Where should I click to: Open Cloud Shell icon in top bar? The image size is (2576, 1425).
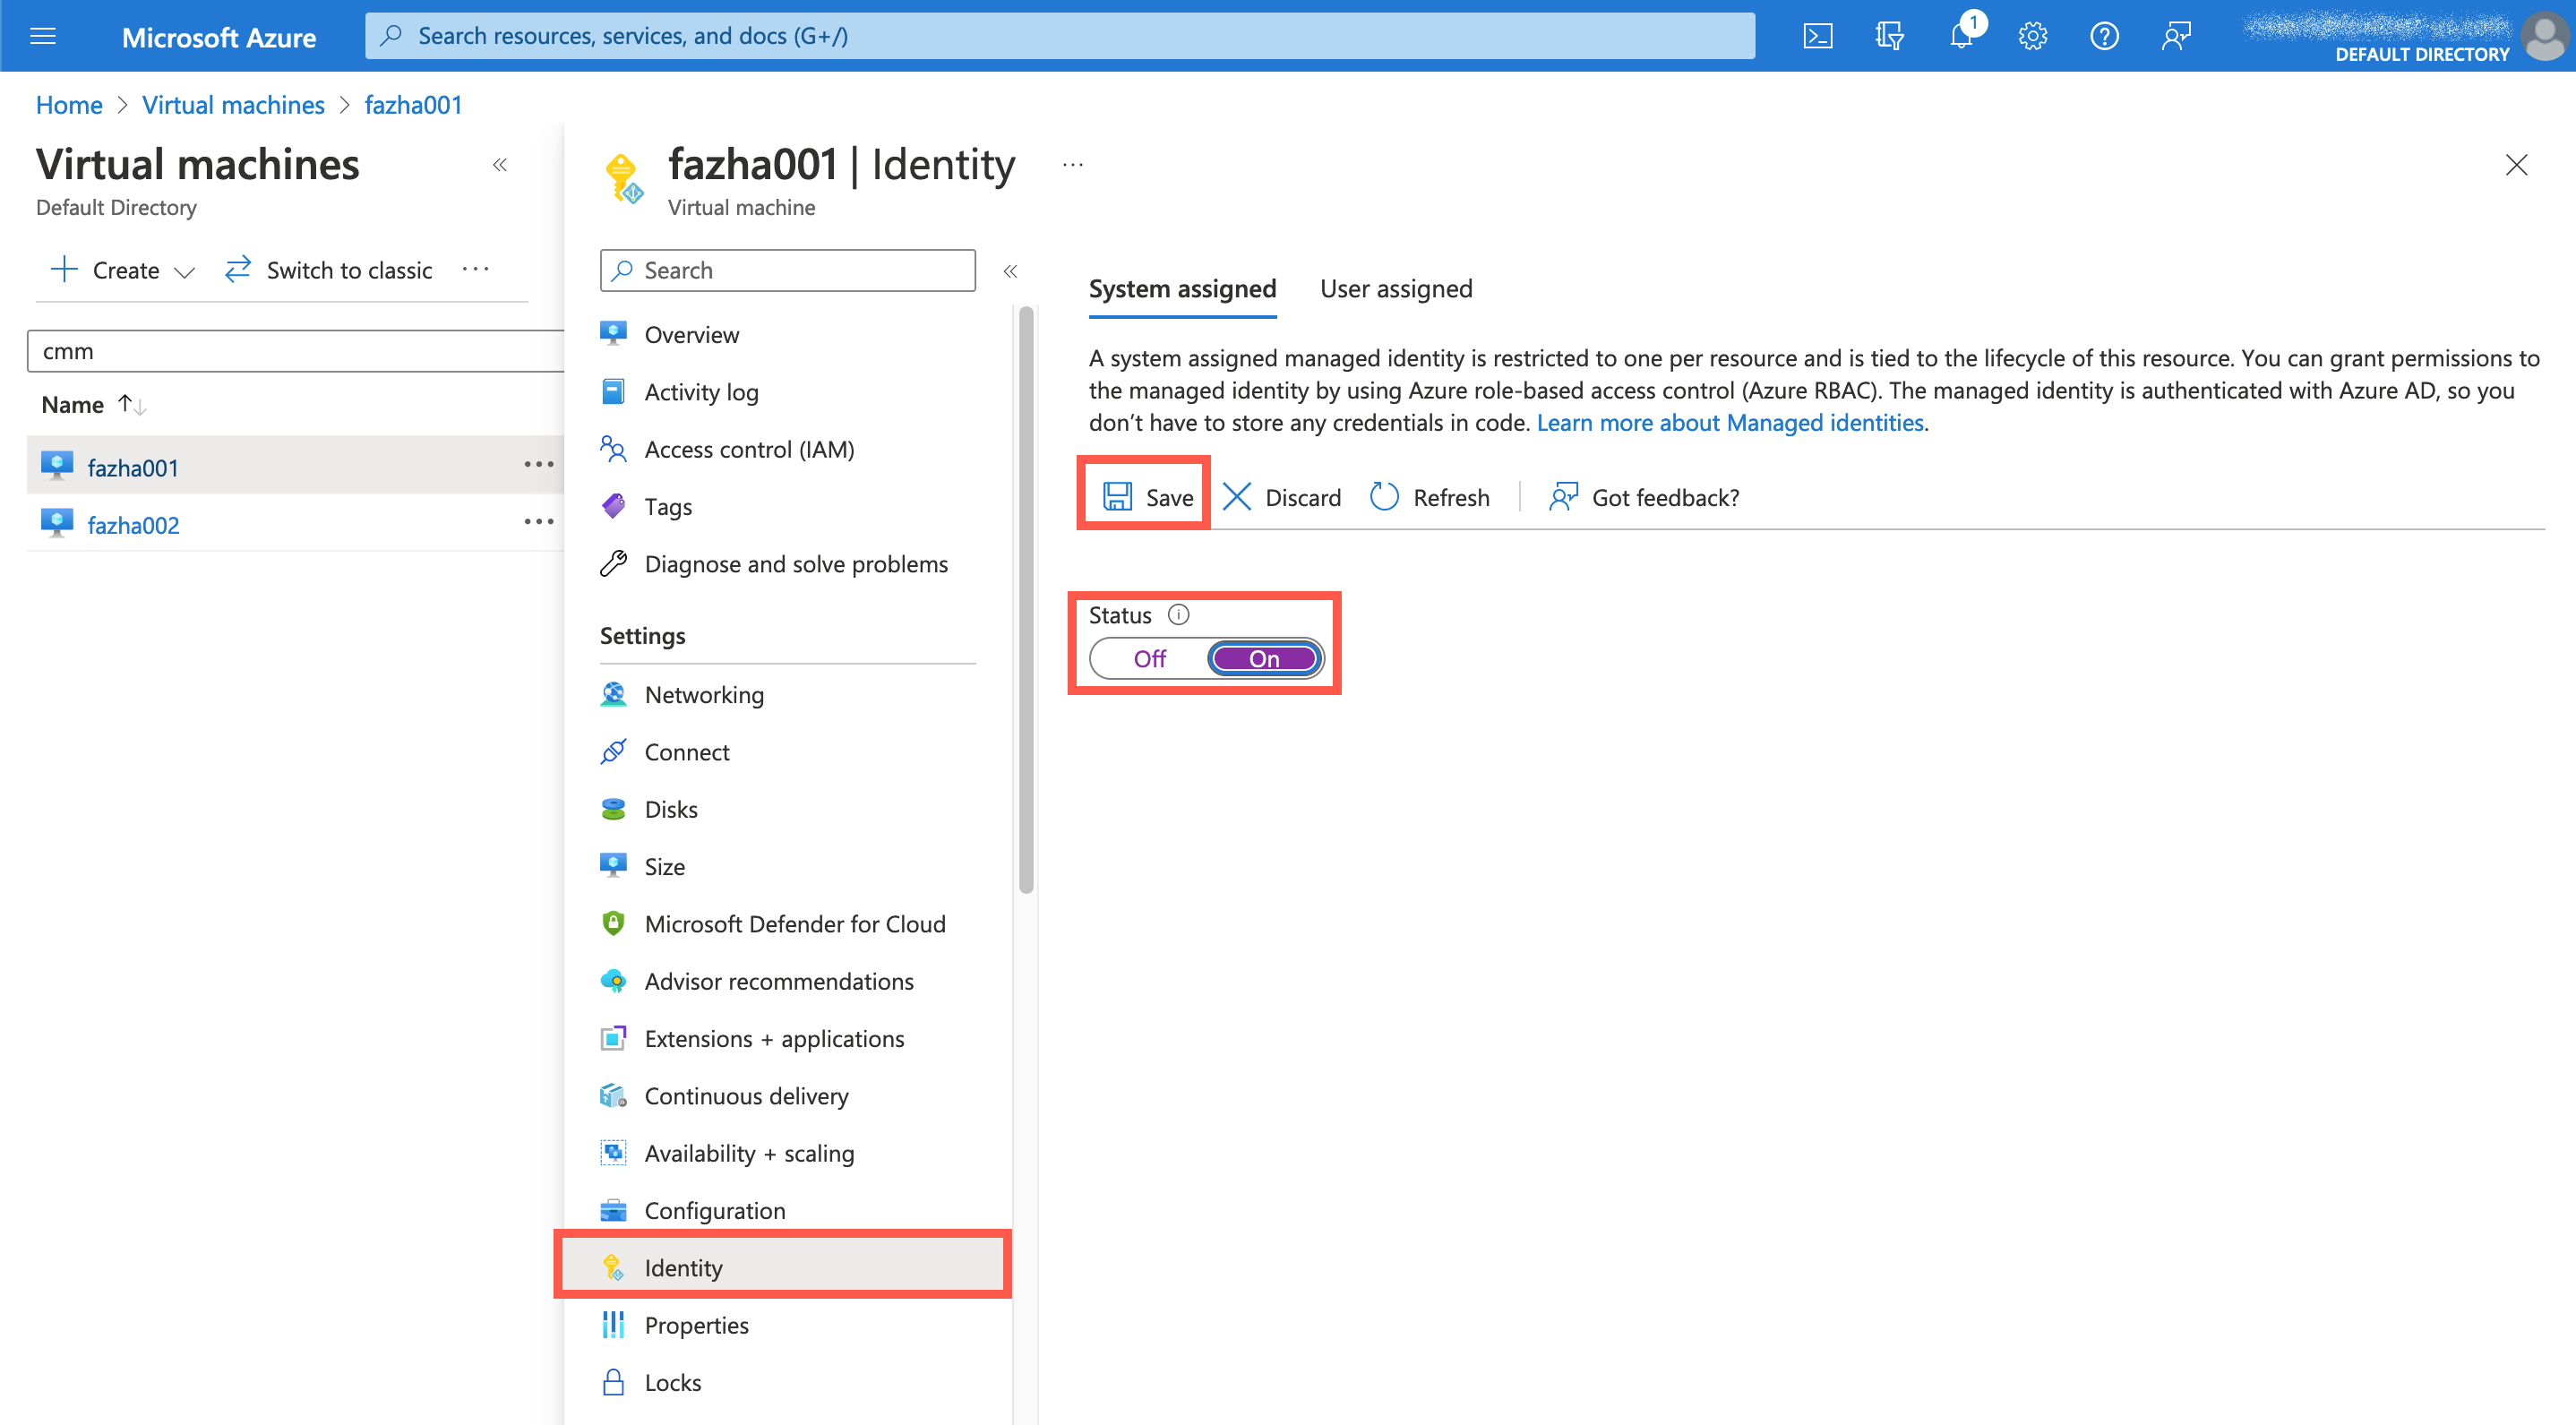click(x=1817, y=36)
